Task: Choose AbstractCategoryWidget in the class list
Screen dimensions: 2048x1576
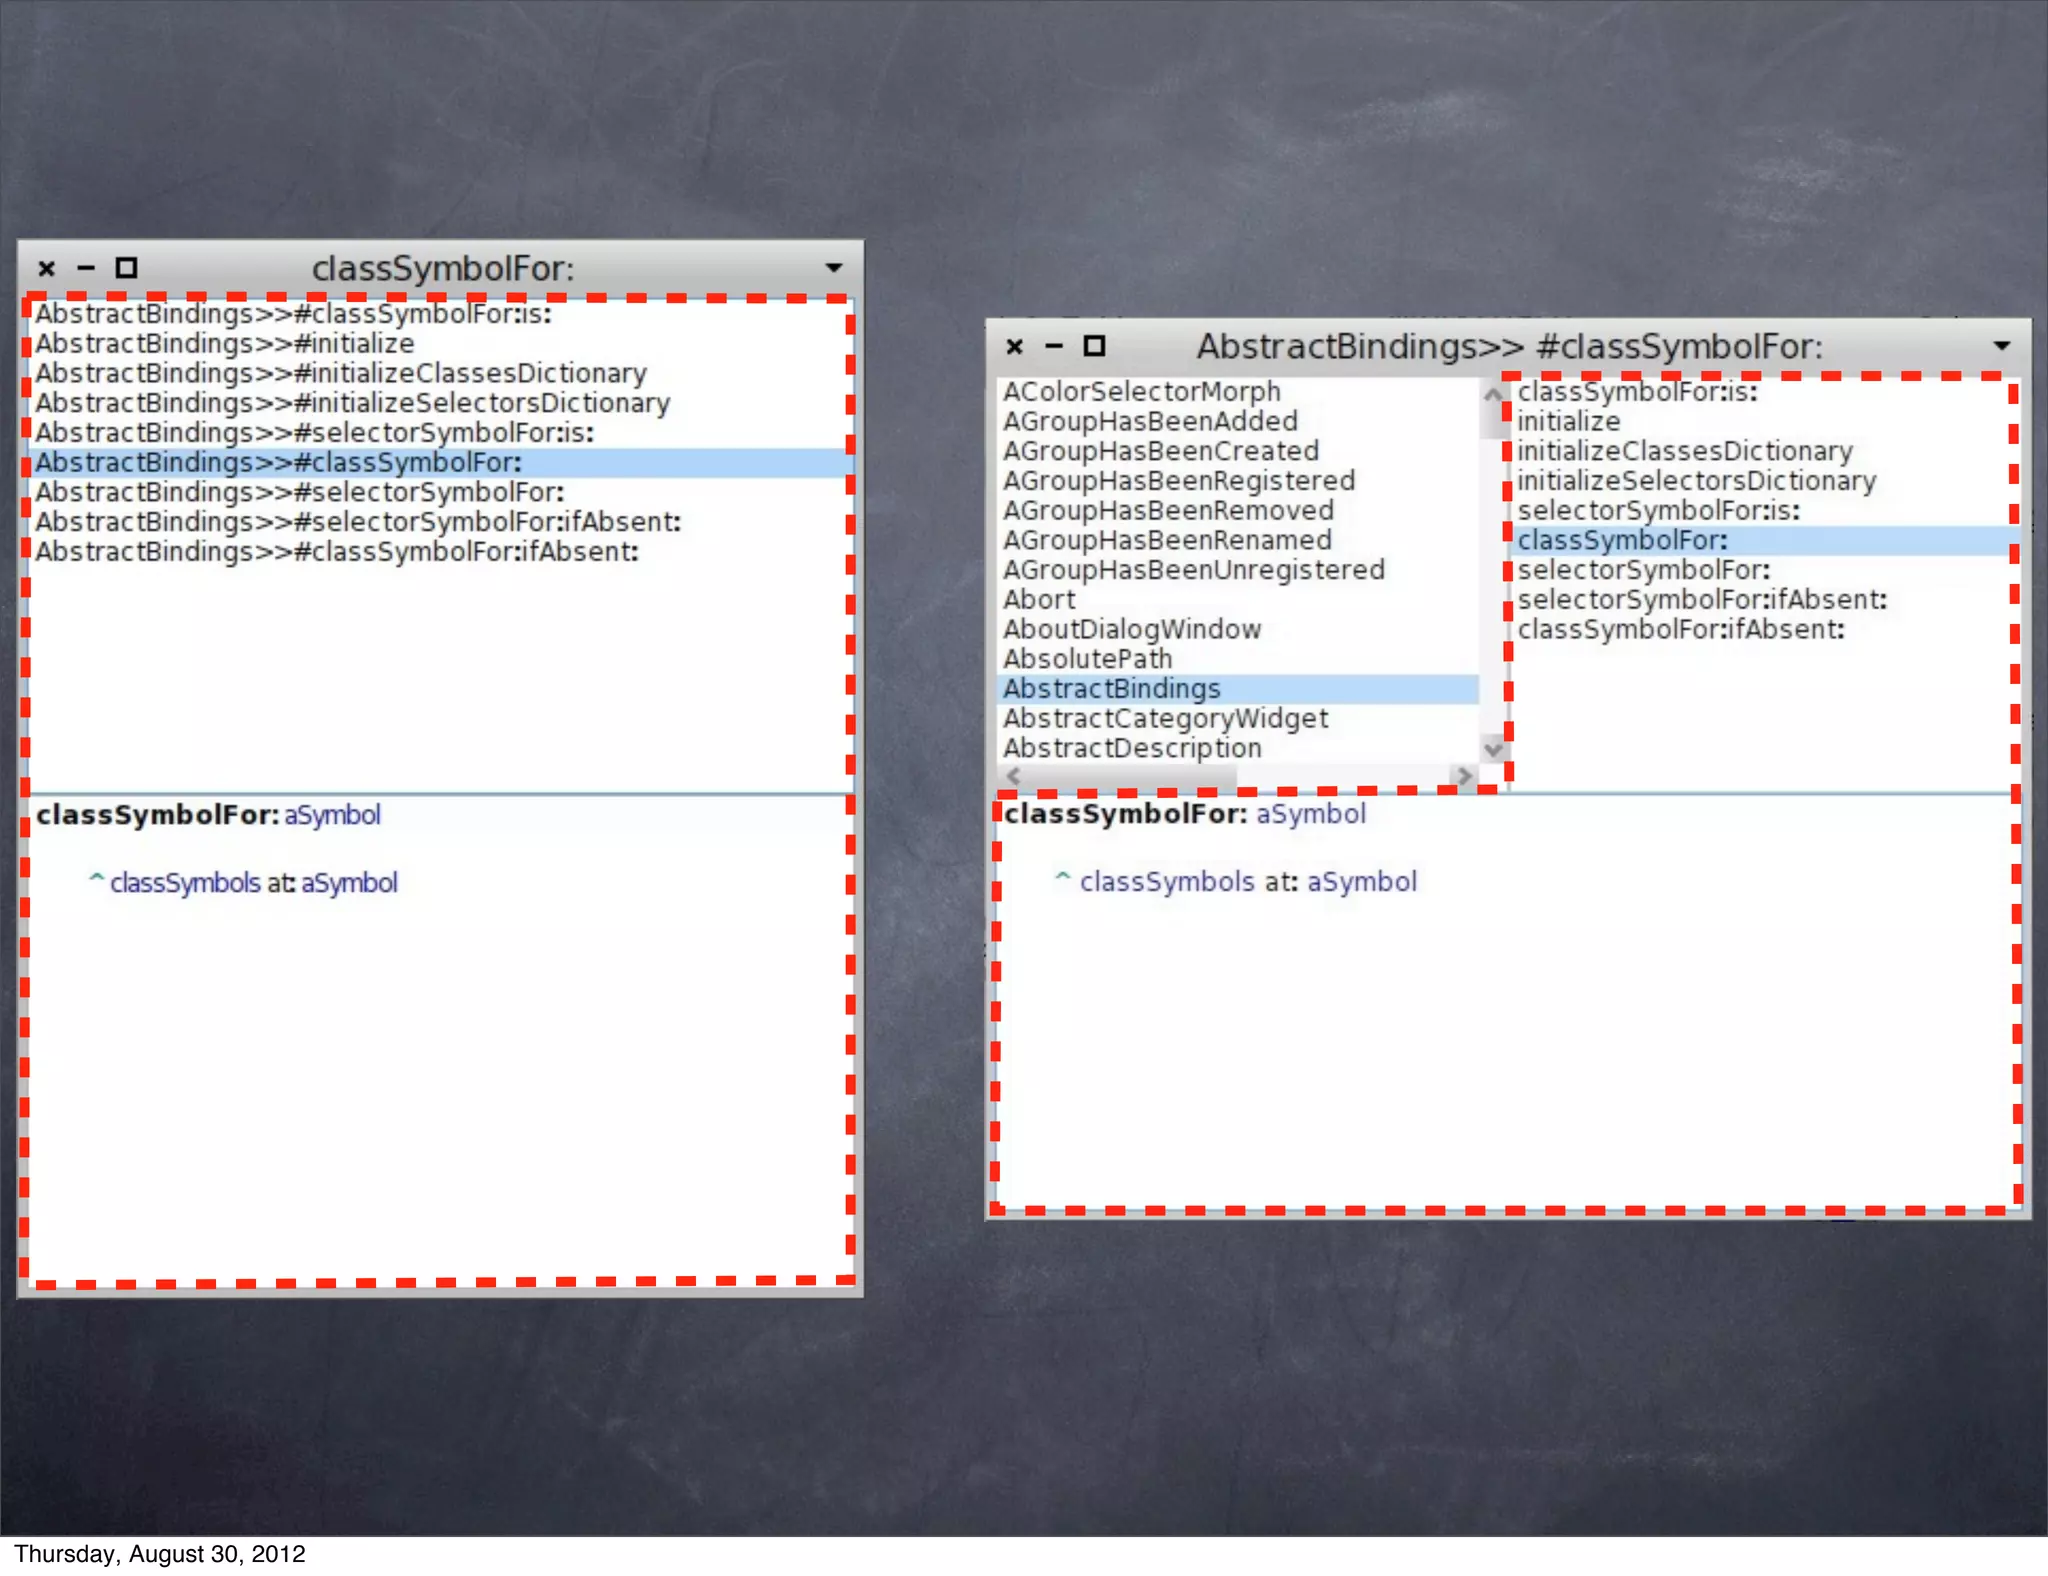Action: click(x=1165, y=718)
